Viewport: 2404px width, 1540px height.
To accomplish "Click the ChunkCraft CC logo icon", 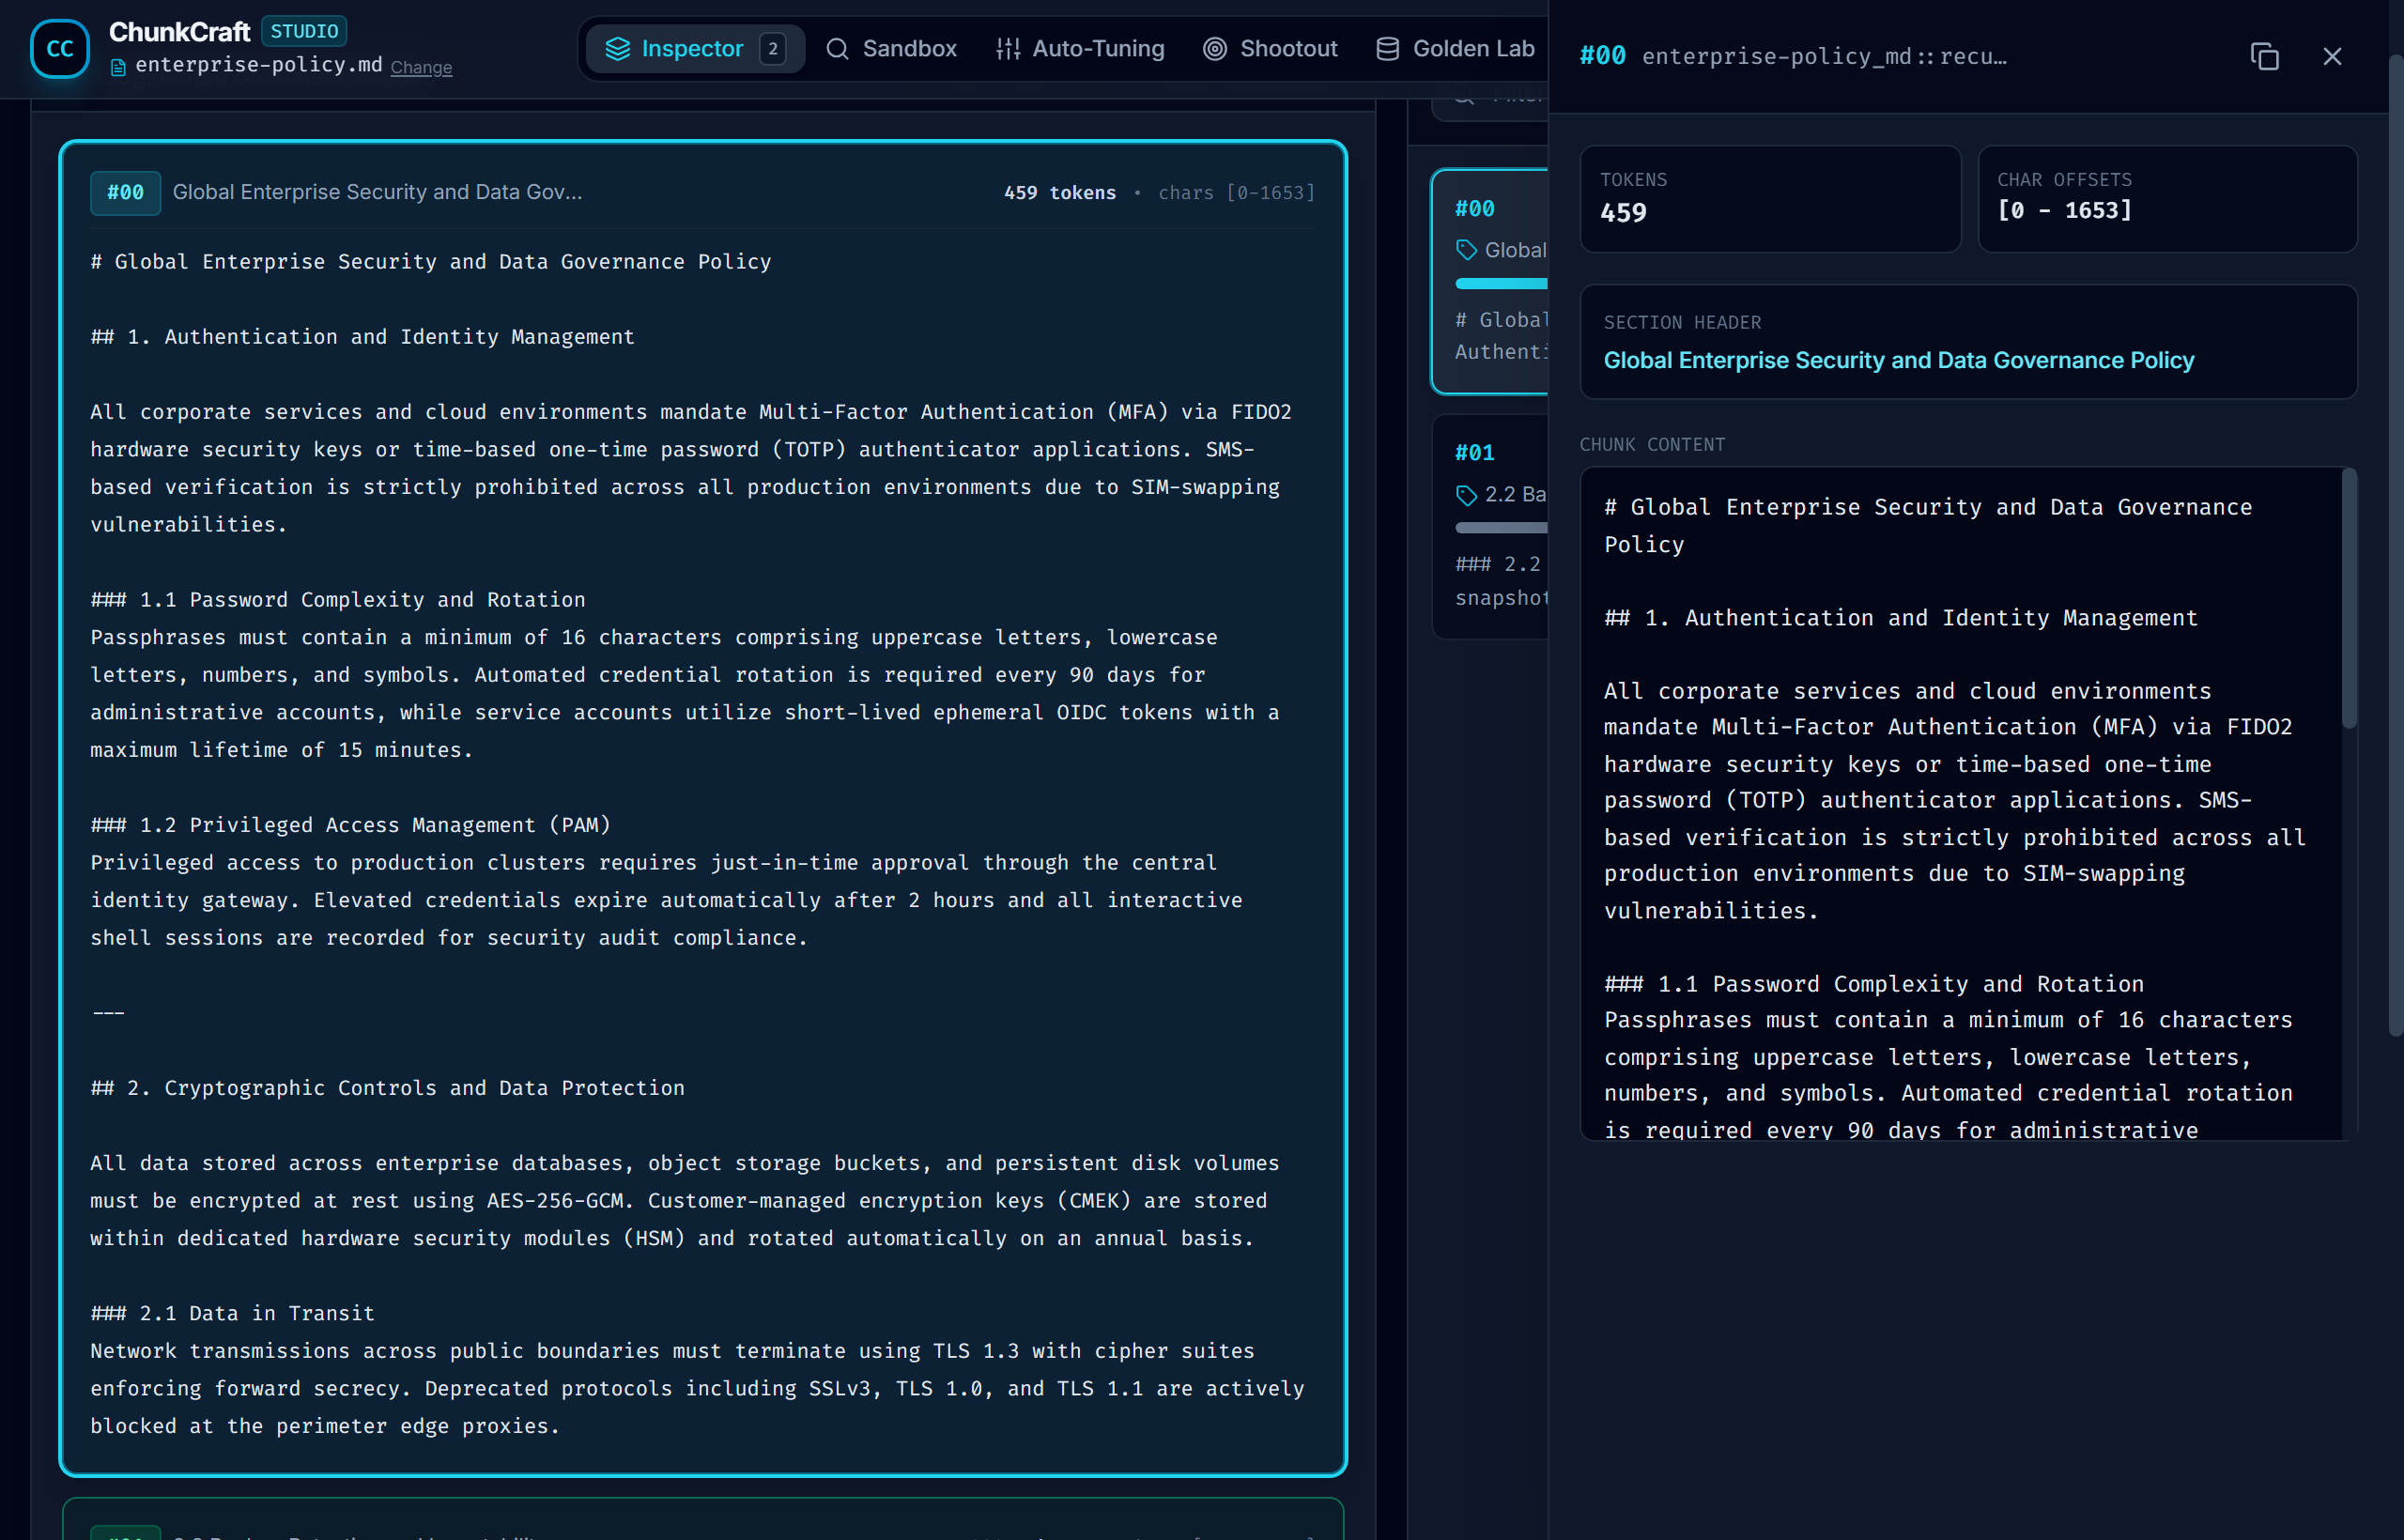I will (x=60, y=49).
